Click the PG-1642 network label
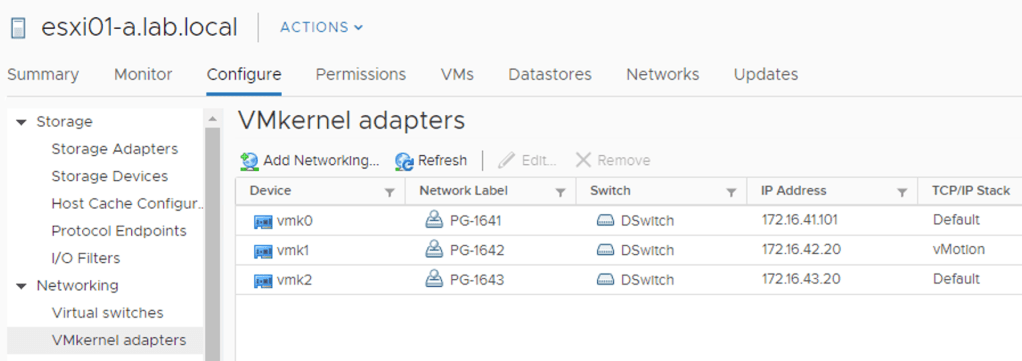 (x=477, y=250)
